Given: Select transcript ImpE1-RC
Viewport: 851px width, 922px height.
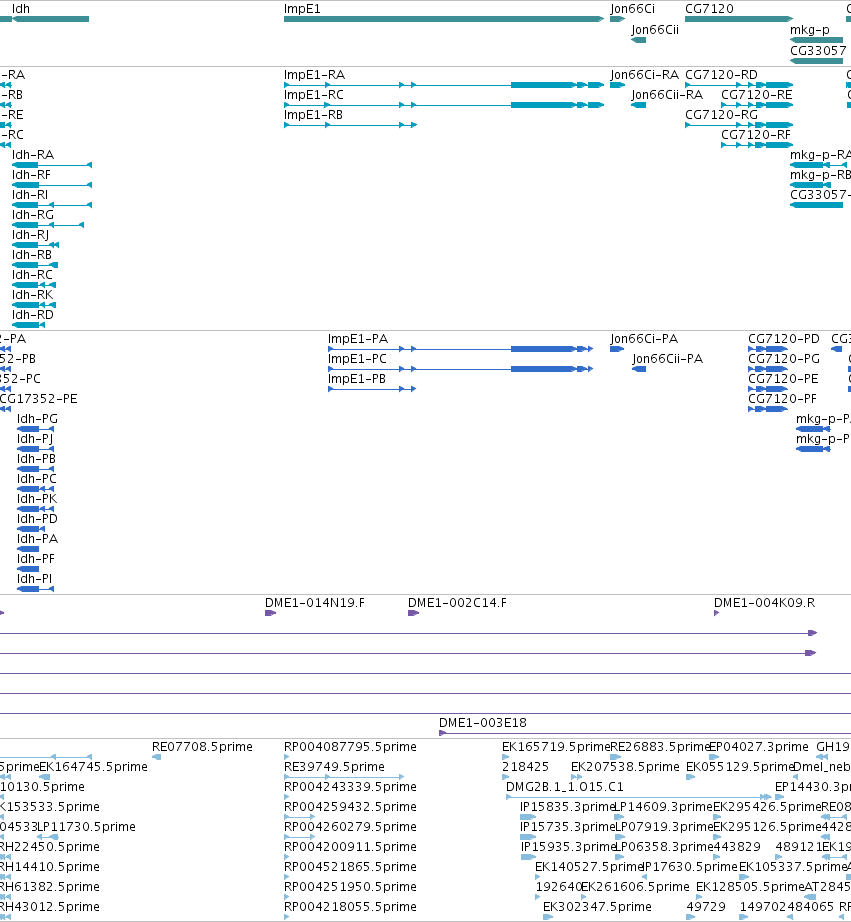Looking at the screenshot, I should coord(444,105).
